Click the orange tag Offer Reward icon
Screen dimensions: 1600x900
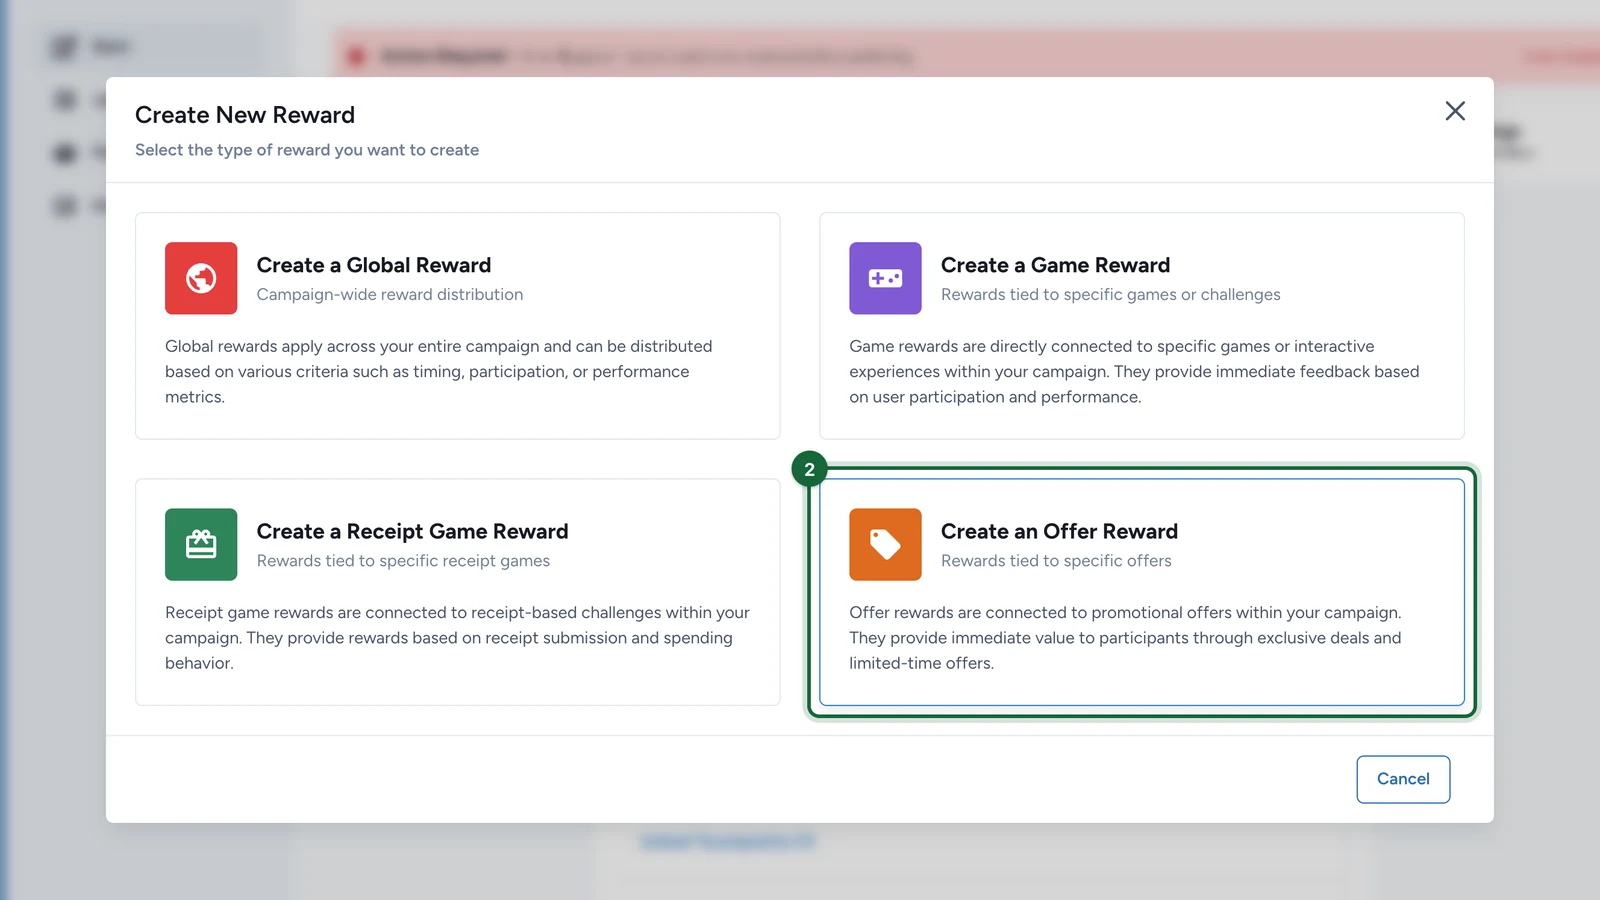point(885,544)
